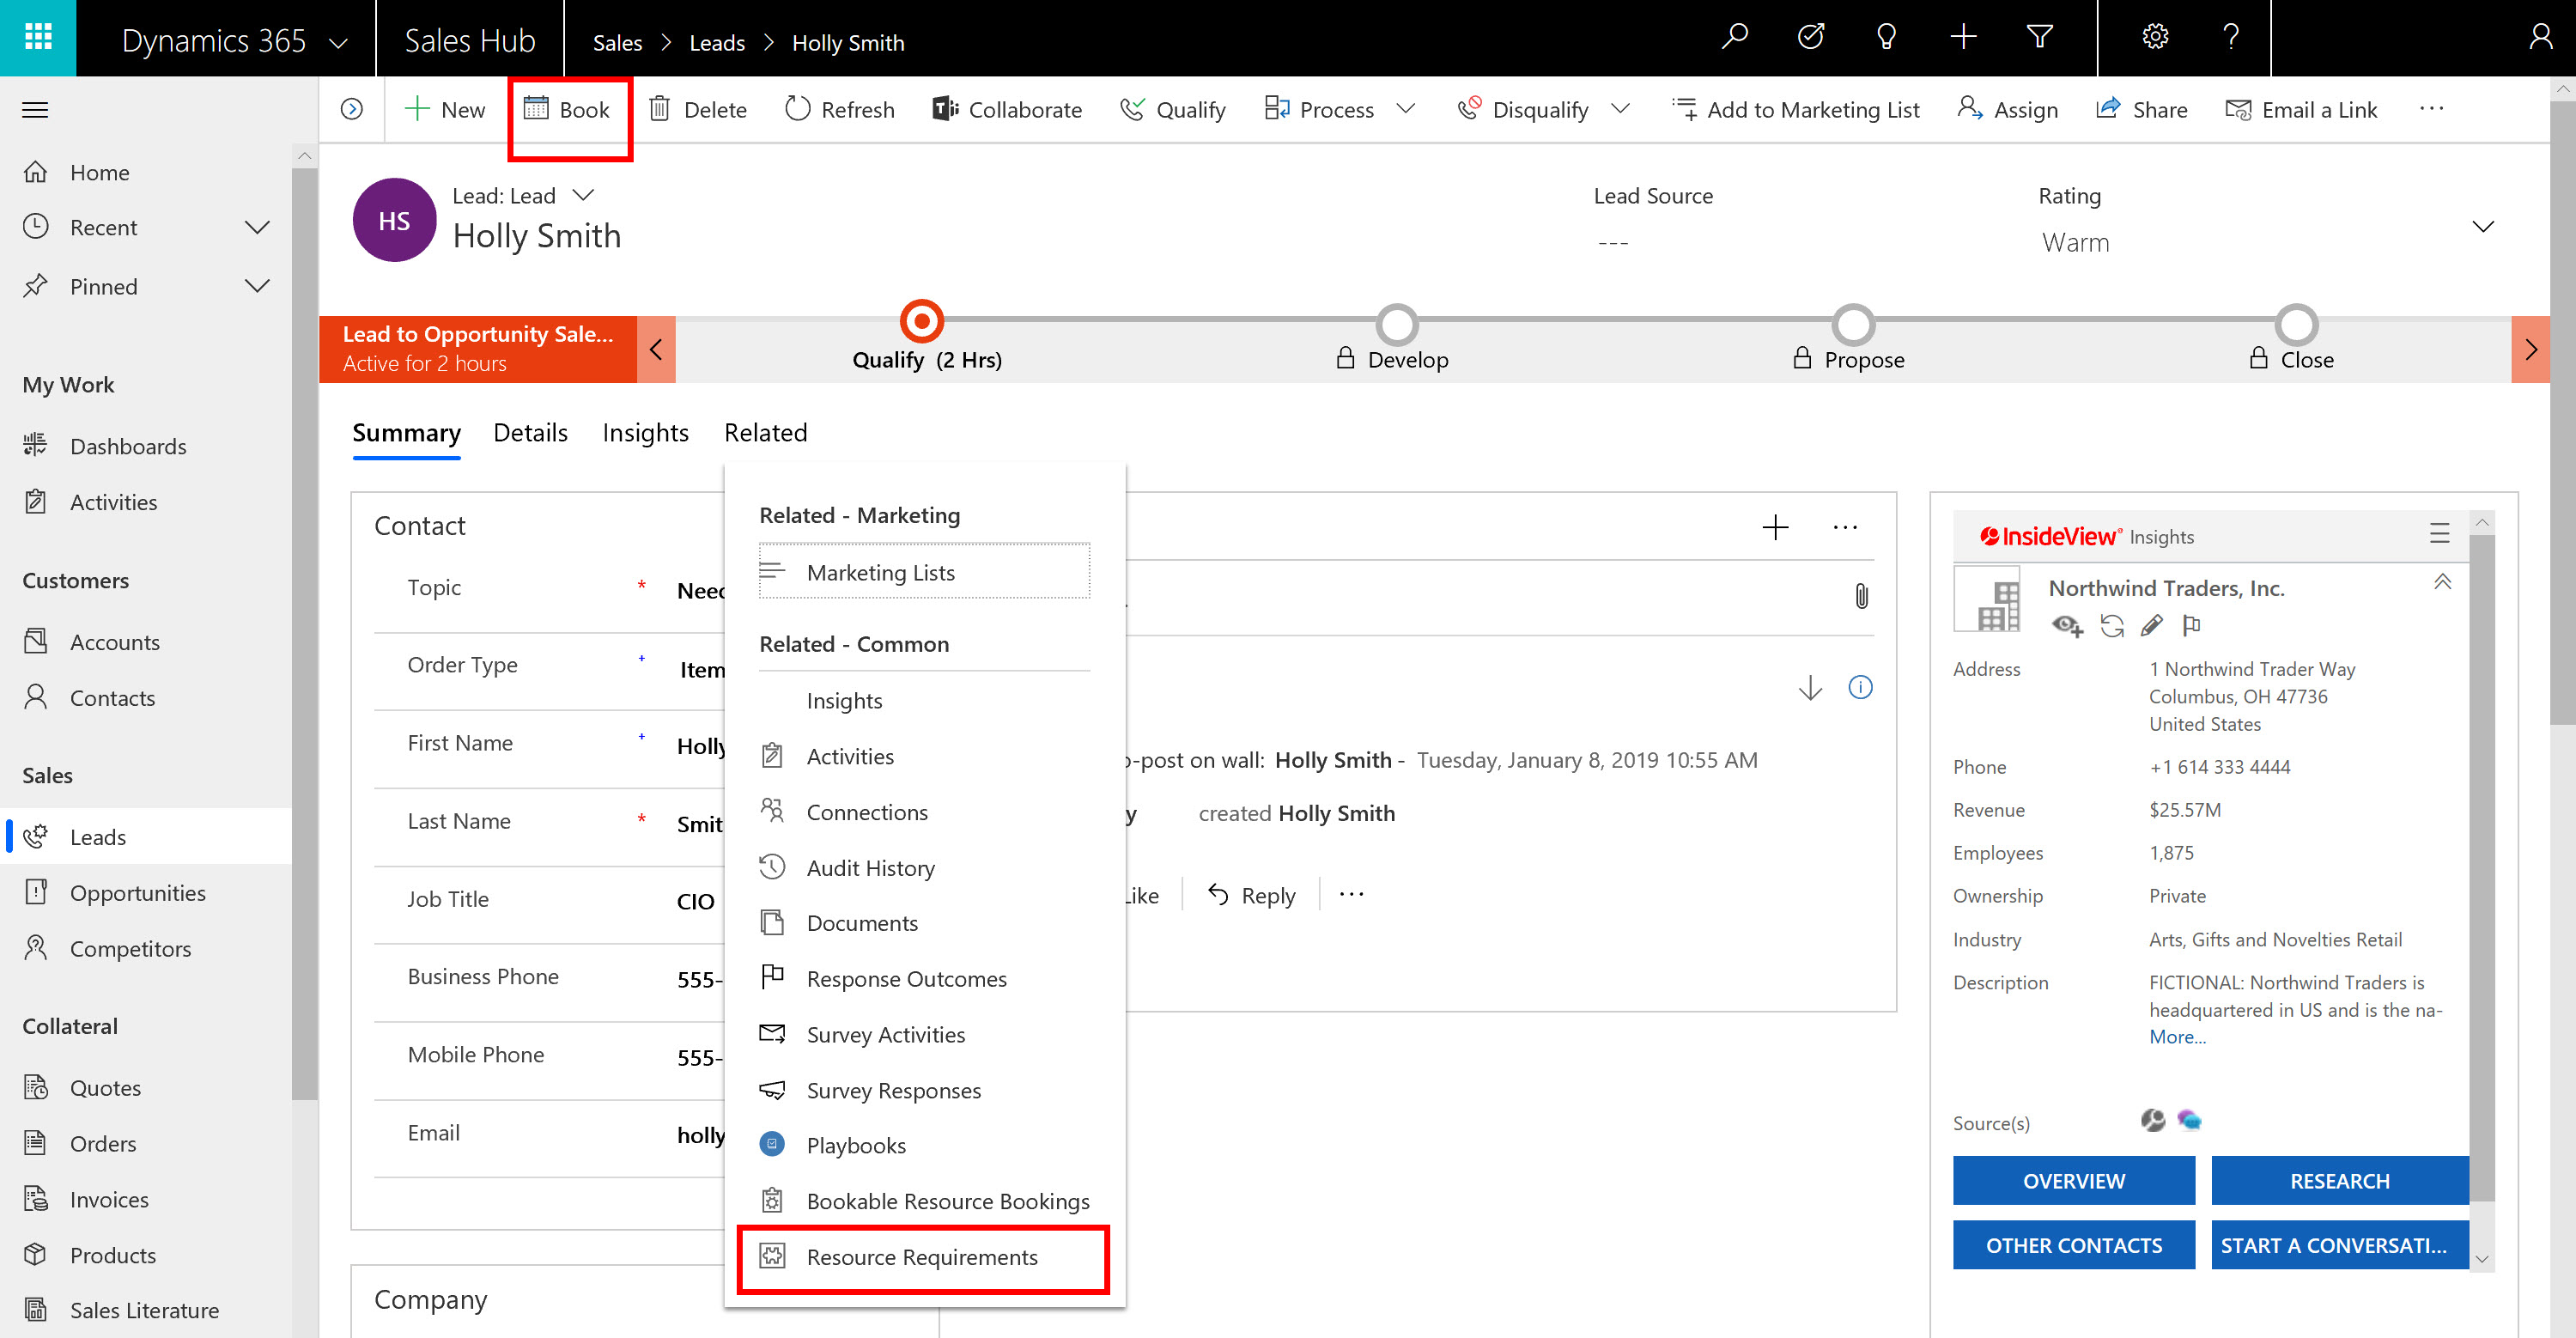Click the paperclip attachment icon
This screenshot has height=1338, width=2576.
1861,597
